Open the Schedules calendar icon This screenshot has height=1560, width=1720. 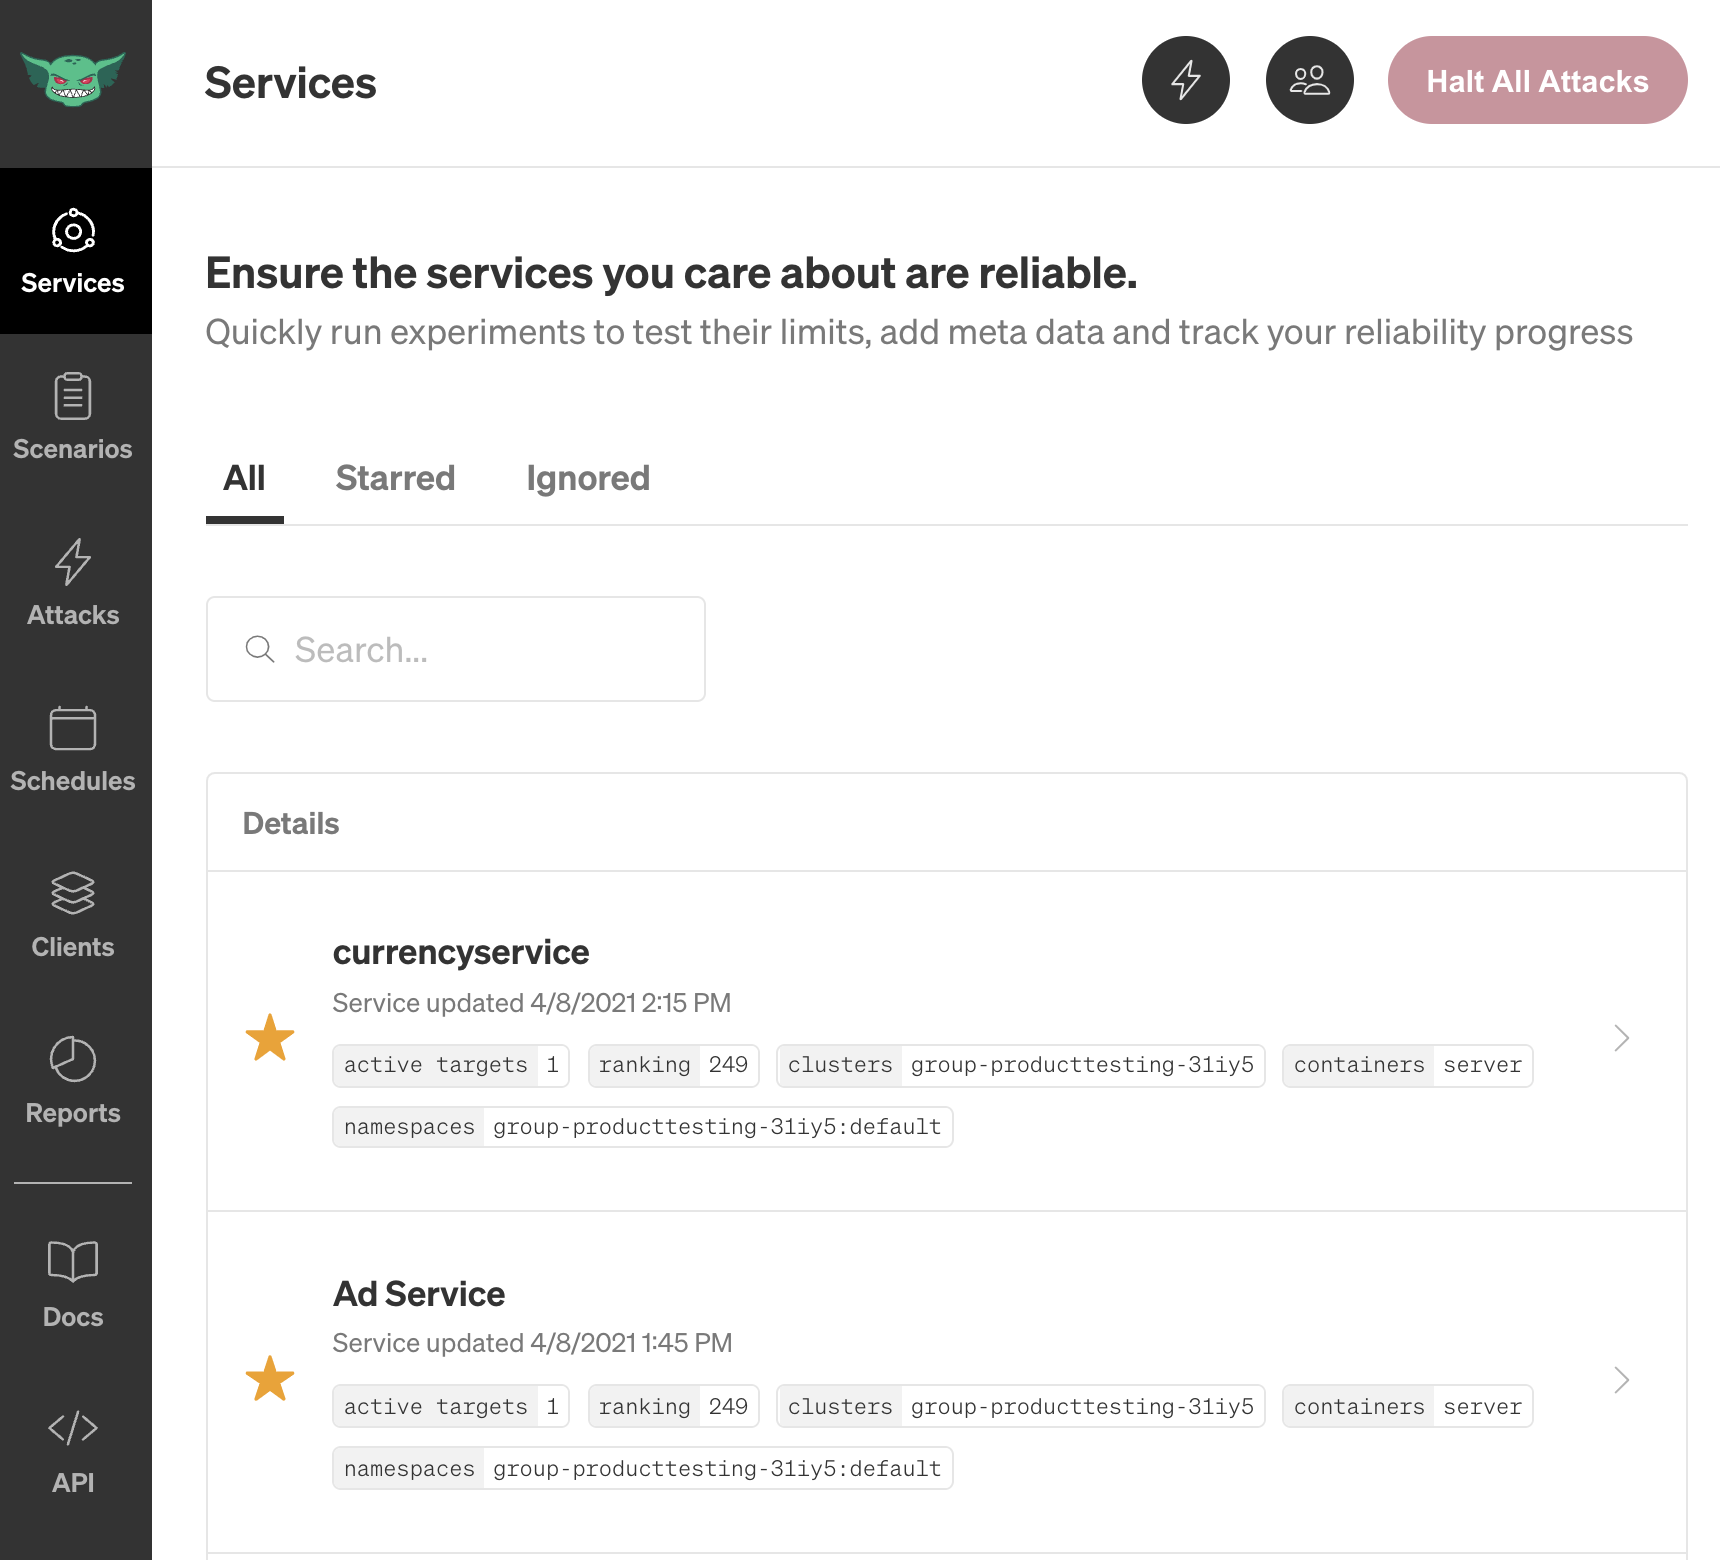[x=72, y=745]
